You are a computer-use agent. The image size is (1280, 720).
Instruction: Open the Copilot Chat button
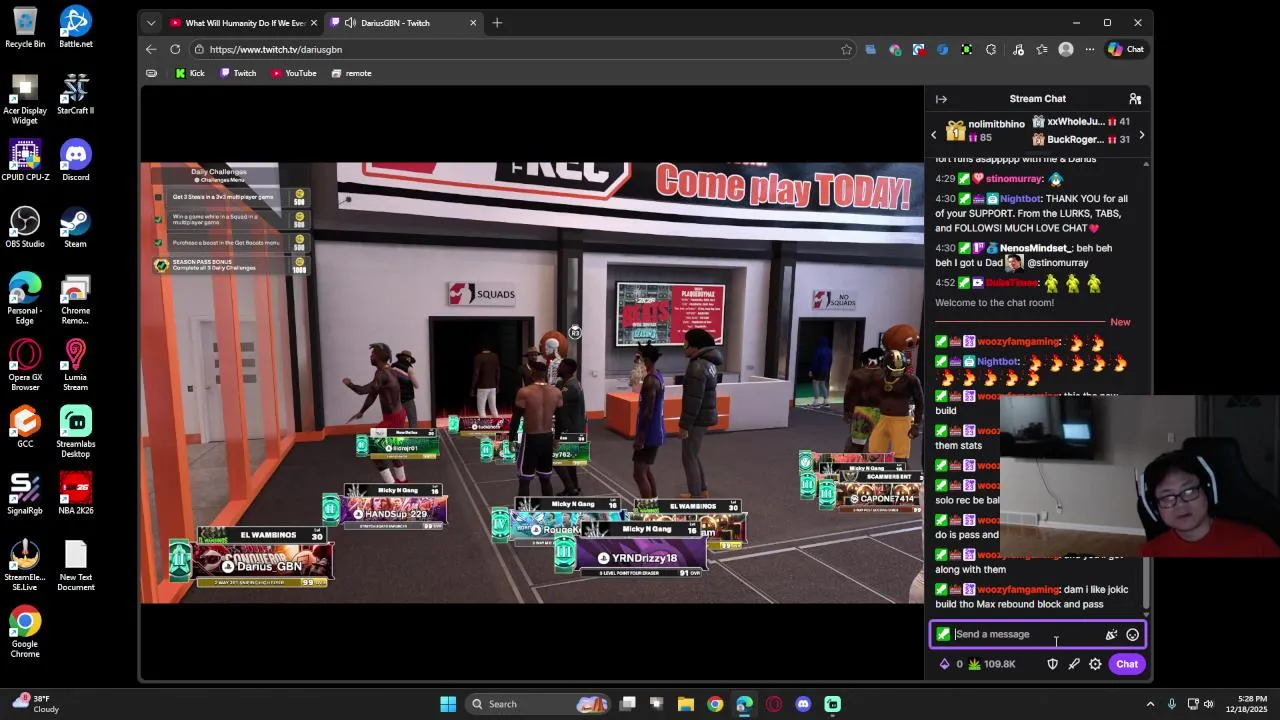click(x=1126, y=49)
